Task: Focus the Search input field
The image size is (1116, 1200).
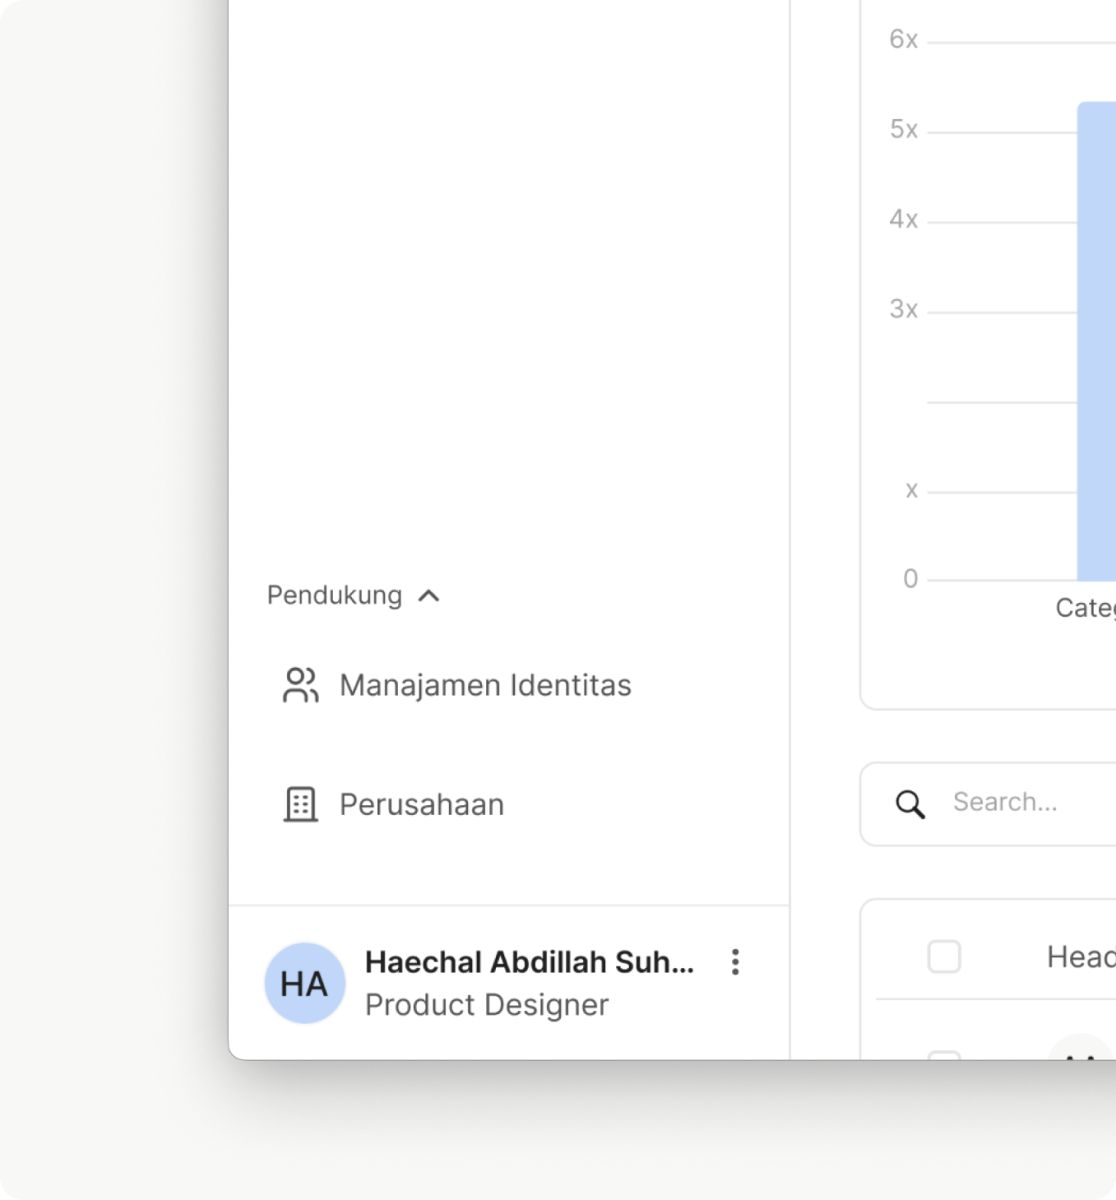Action: (x=1030, y=802)
